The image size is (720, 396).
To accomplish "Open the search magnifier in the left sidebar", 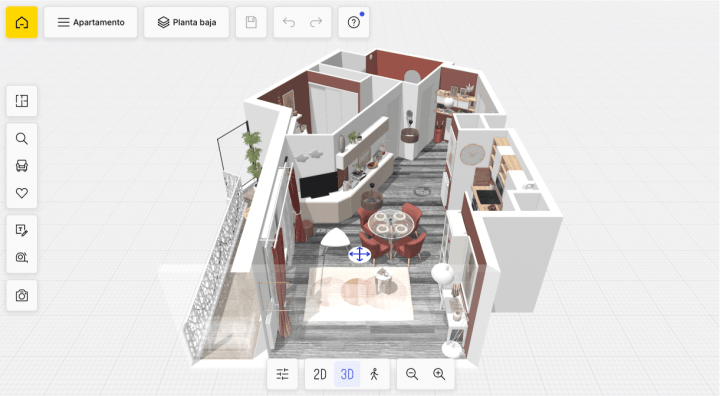I will [x=22, y=139].
